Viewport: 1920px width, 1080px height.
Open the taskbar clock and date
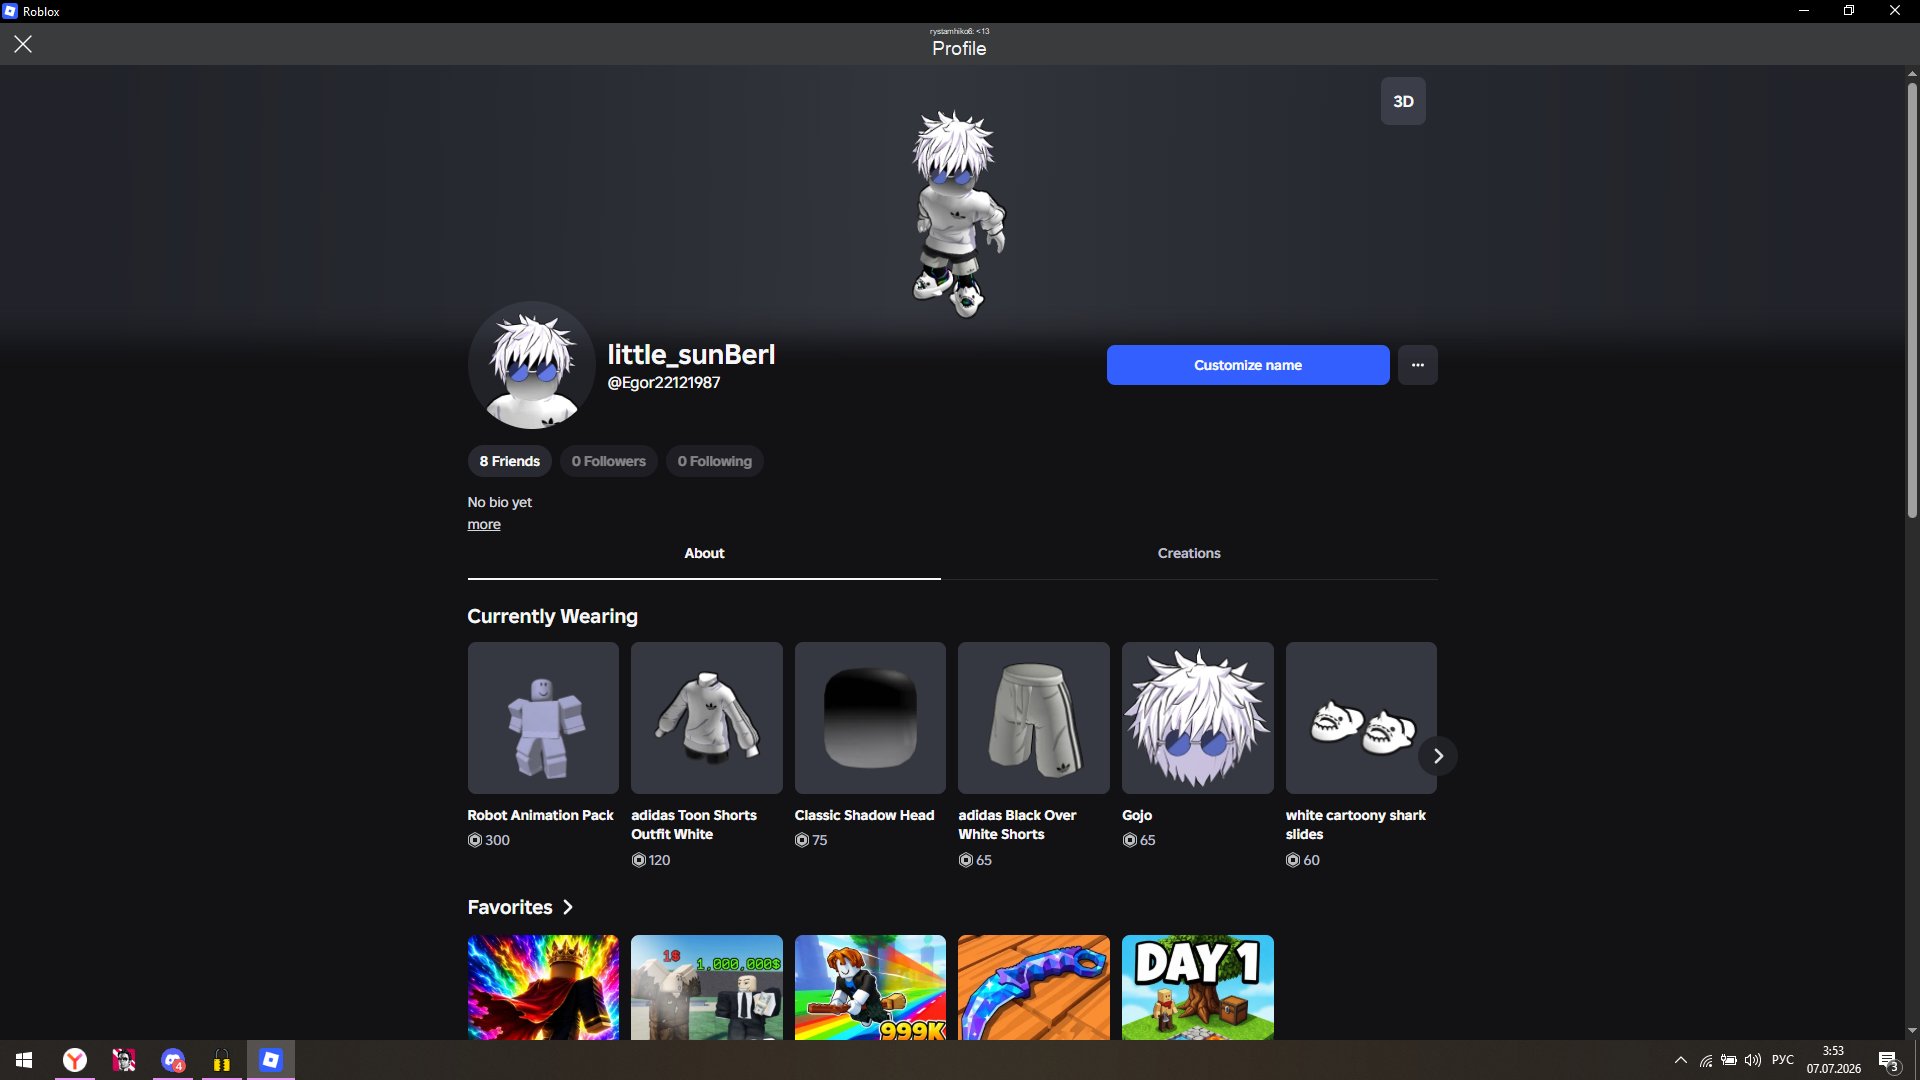point(1834,1060)
